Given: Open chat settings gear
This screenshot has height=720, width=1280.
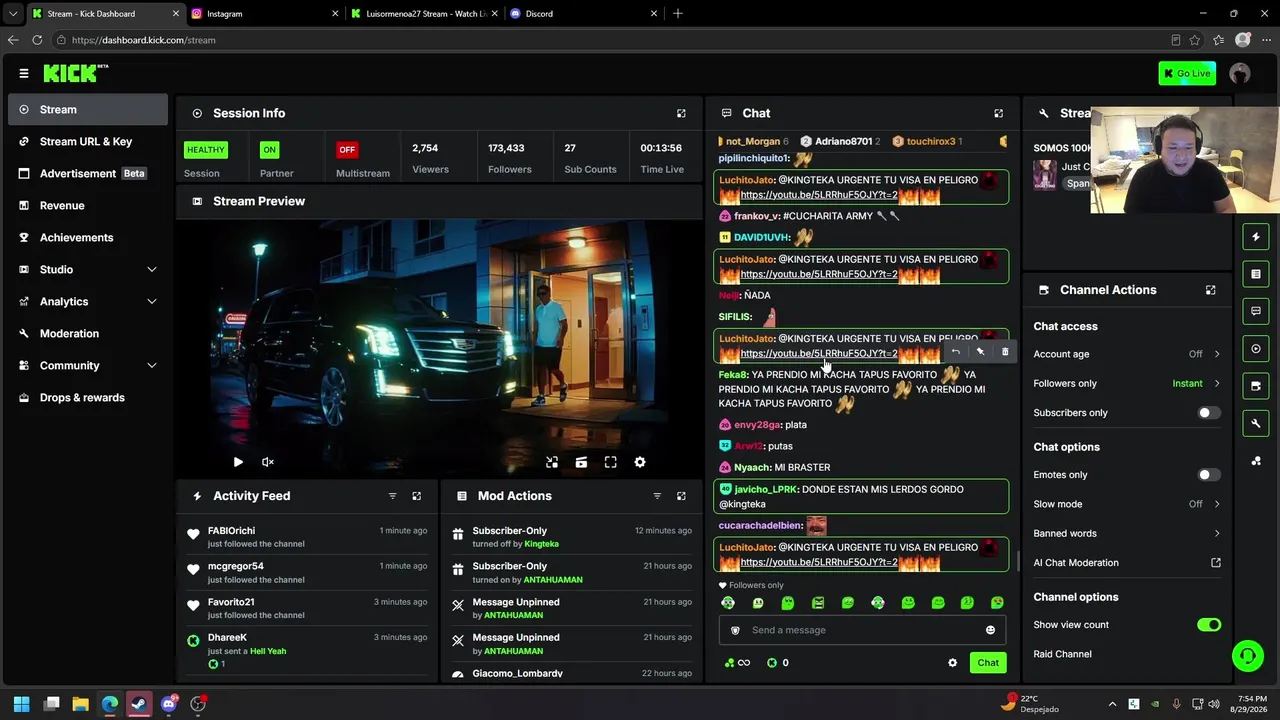Looking at the screenshot, I should click(x=952, y=663).
